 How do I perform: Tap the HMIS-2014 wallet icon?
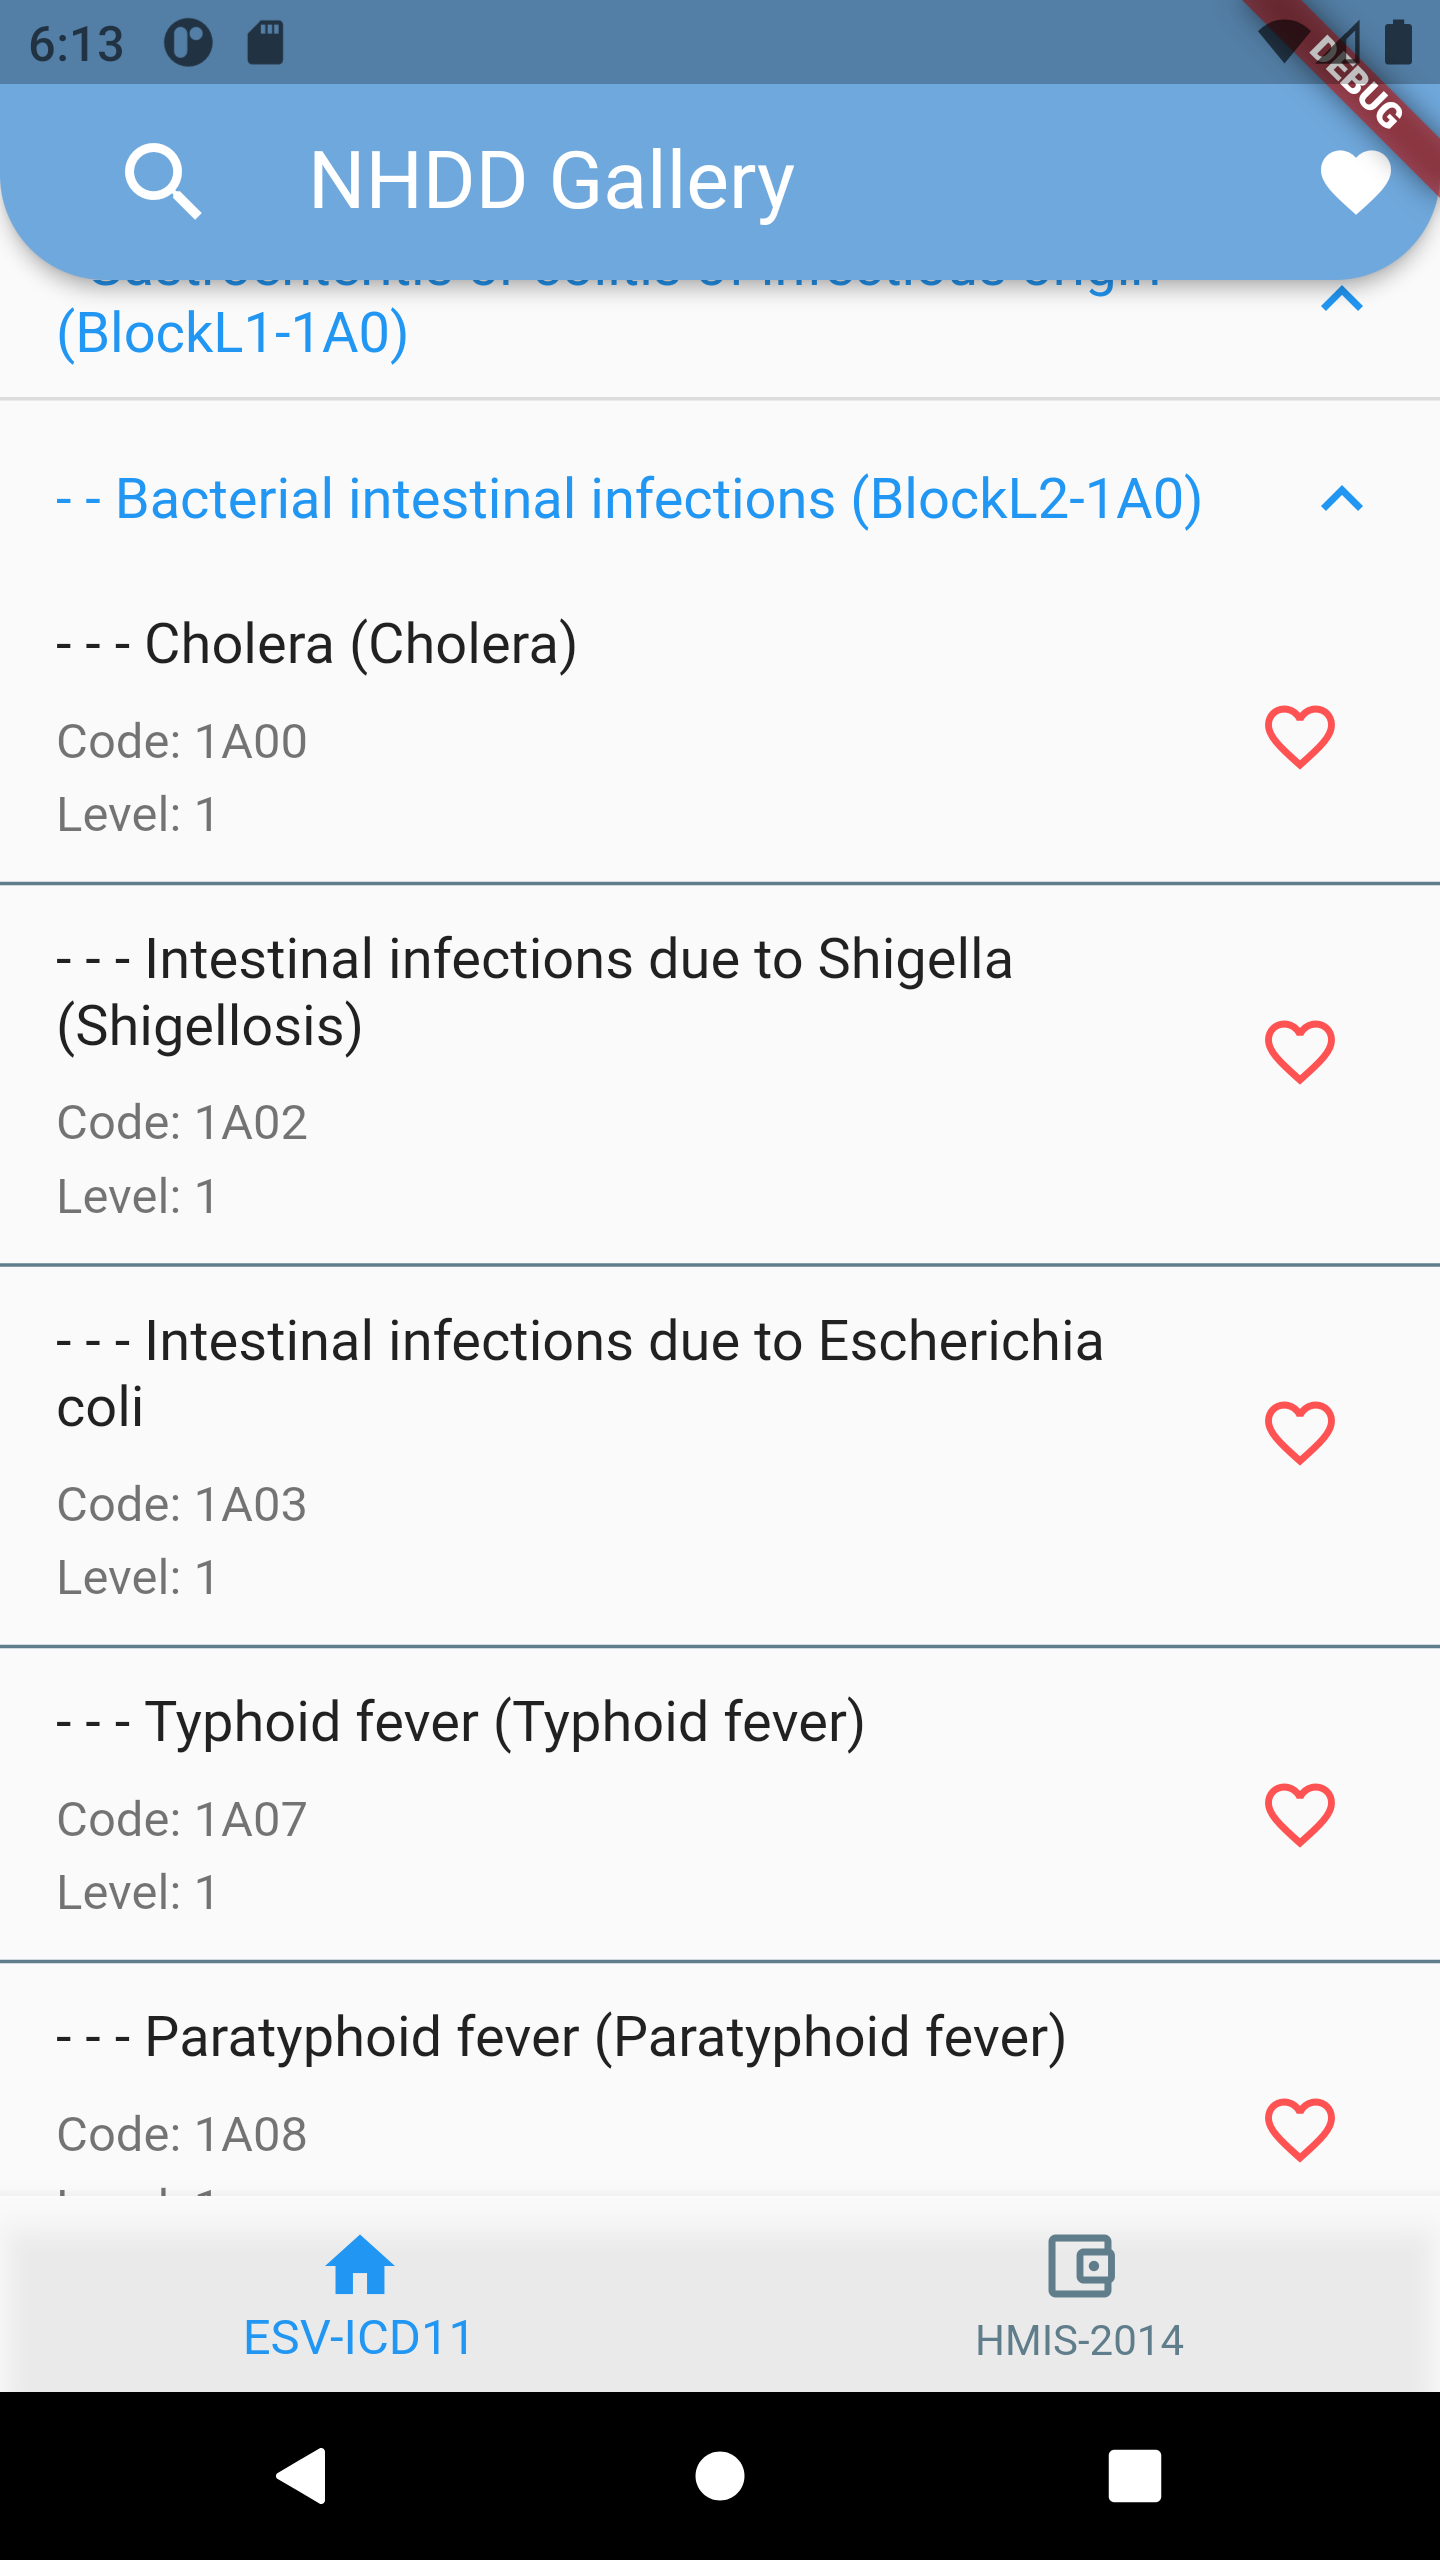click(1080, 2265)
